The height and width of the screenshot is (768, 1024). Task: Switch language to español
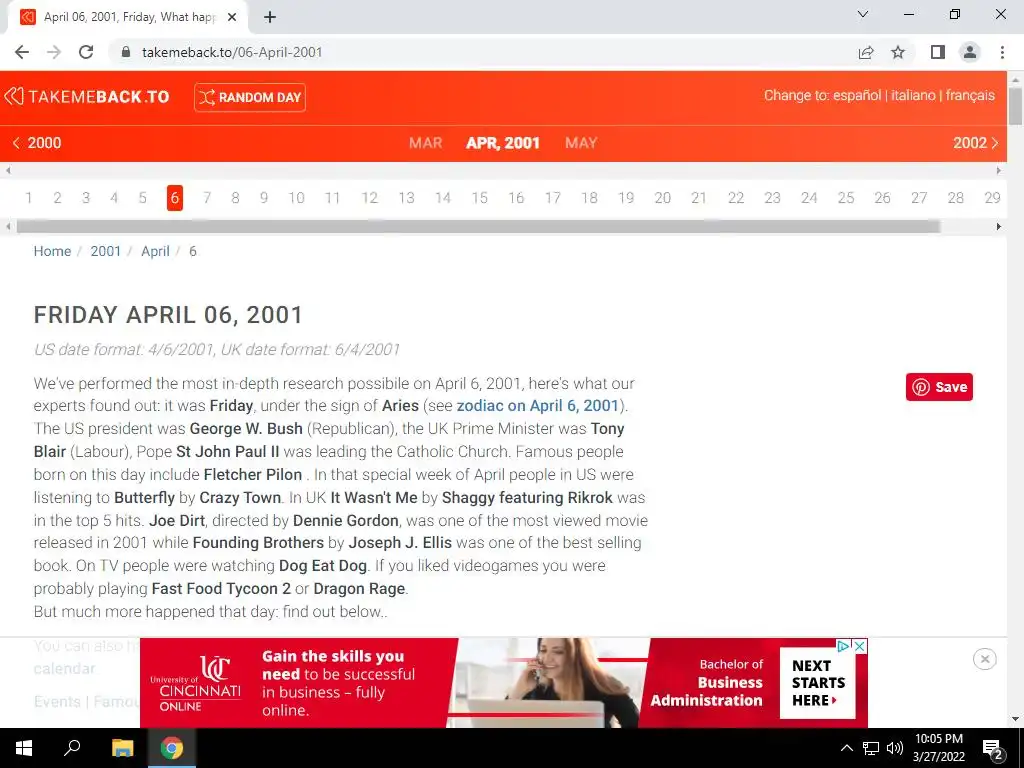(857, 95)
